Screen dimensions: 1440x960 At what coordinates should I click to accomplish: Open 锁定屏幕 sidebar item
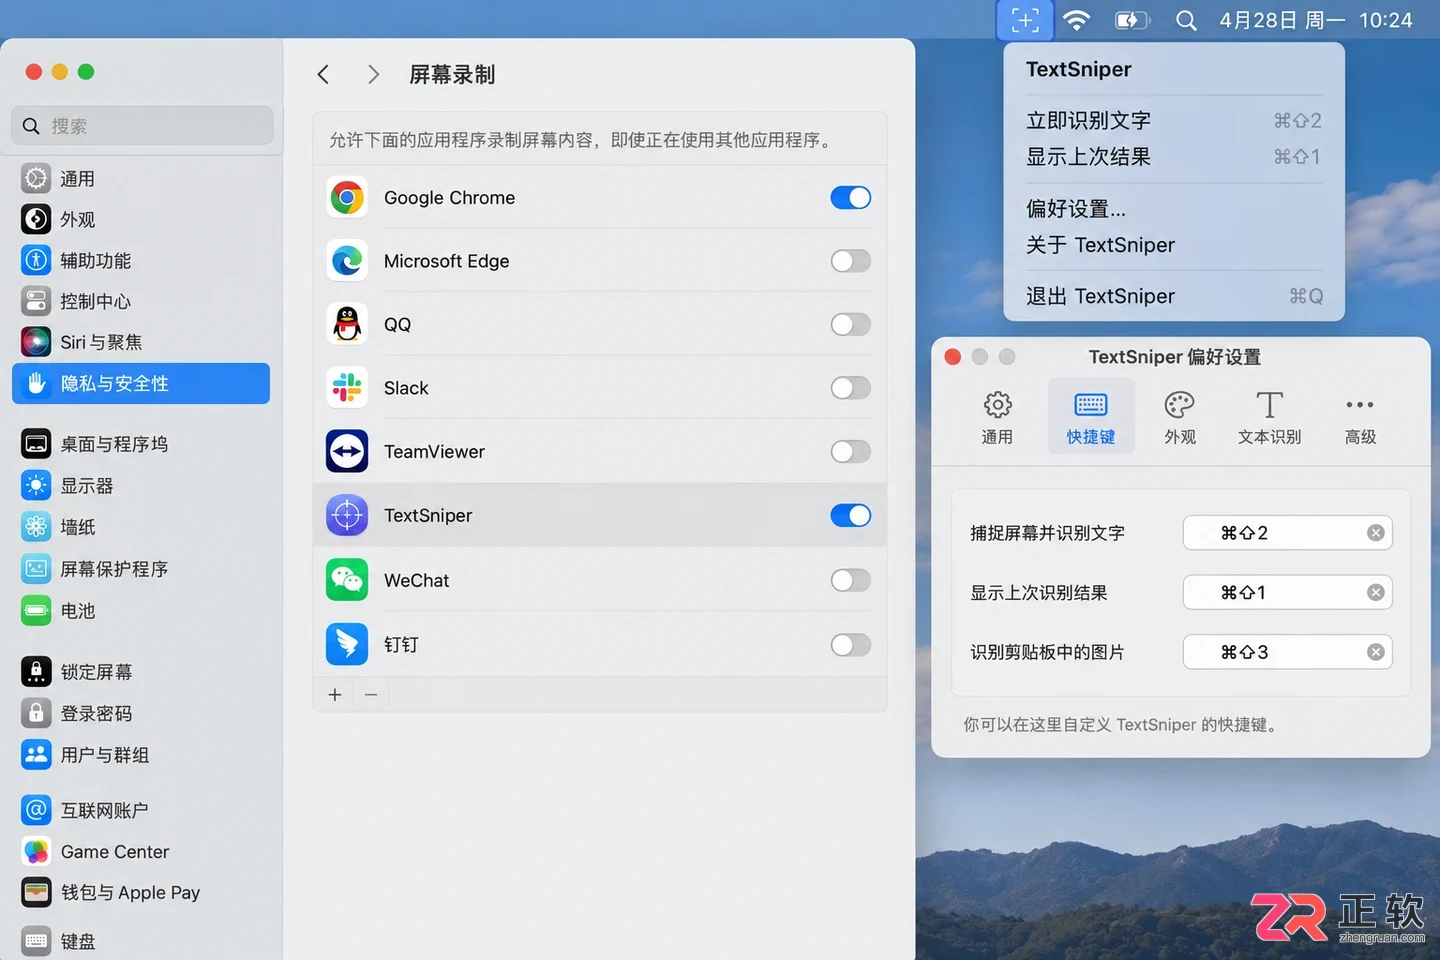pyautogui.click(x=141, y=672)
